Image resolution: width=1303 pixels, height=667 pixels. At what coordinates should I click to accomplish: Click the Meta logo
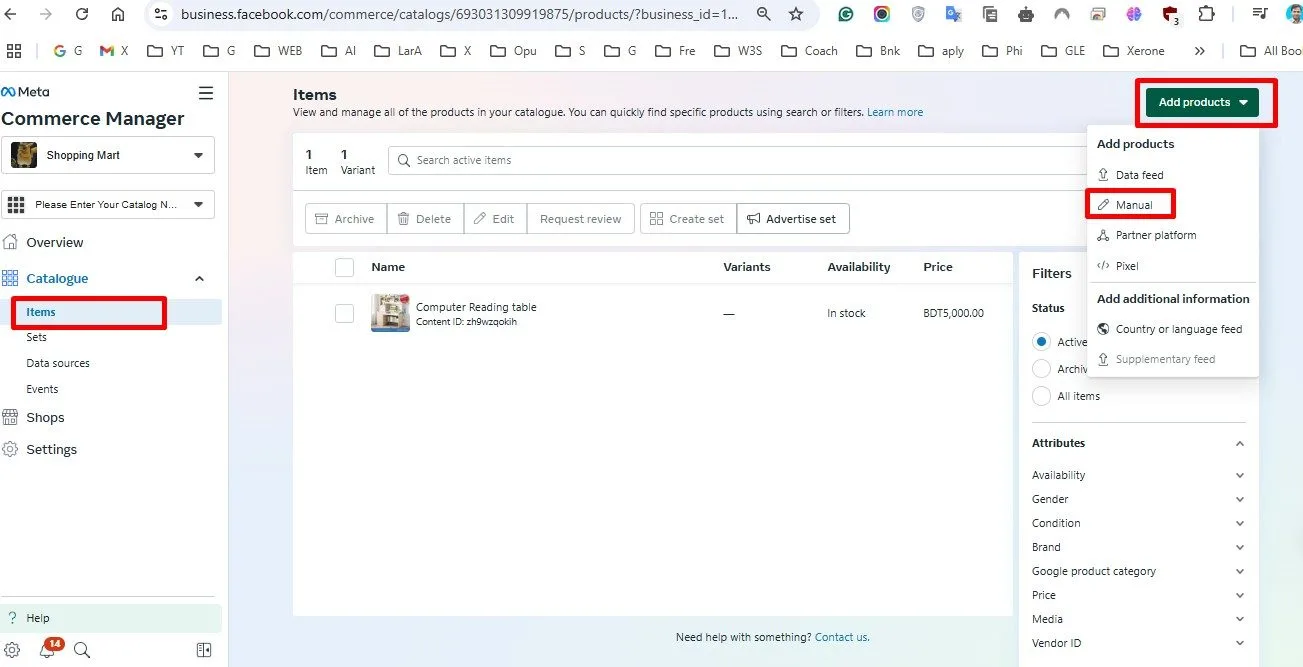pyautogui.click(x=25, y=92)
